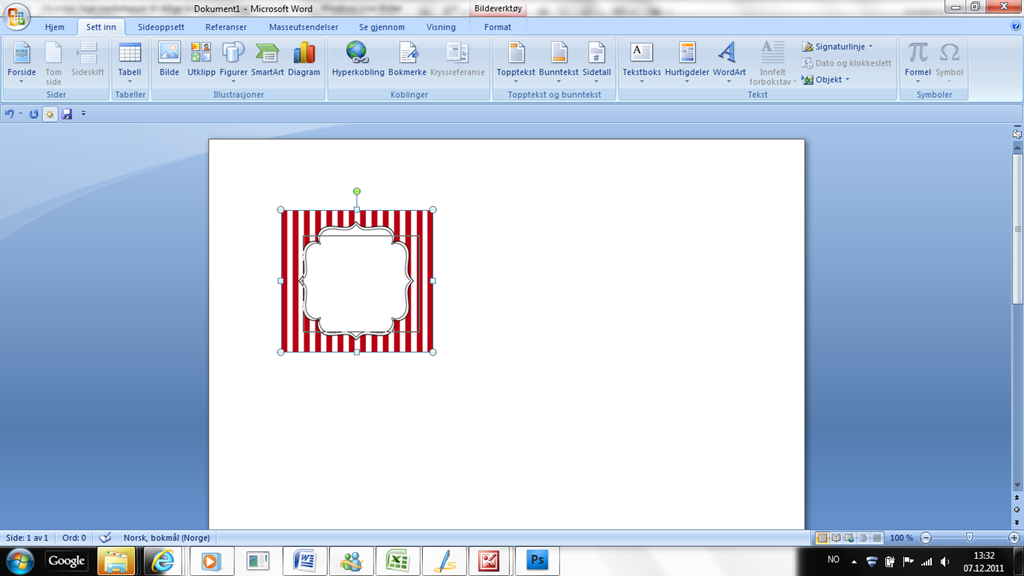The width and height of the screenshot is (1024, 576).
Task: Click the zoom out minus button
Action: pos(925,538)
